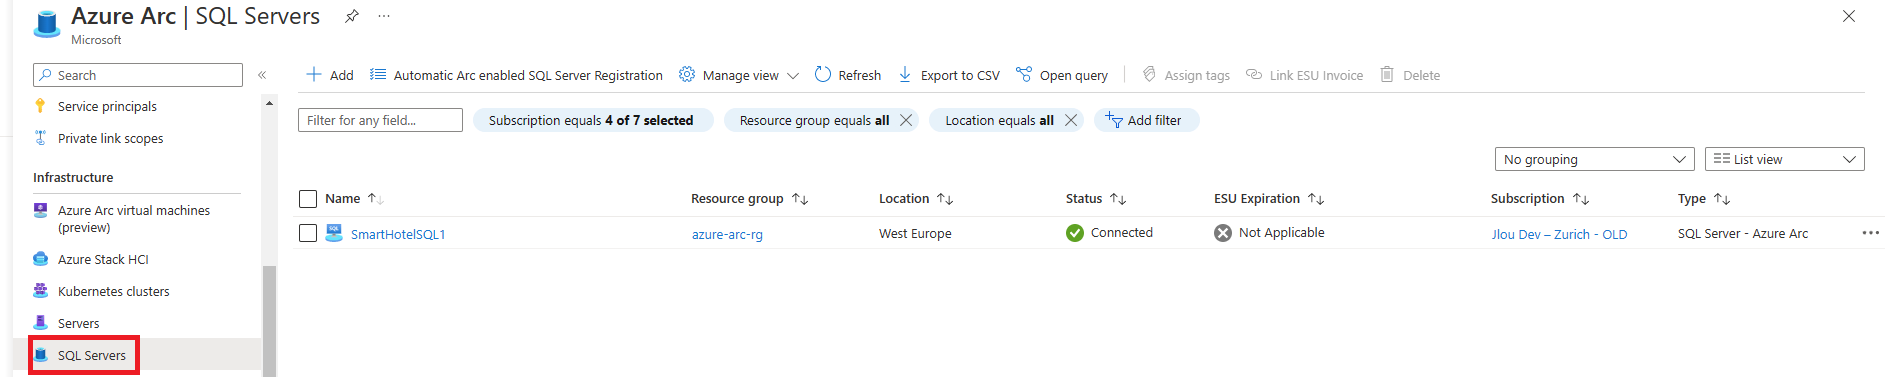The image size is (1885, 377).
Task: Open the ellipsis menu beside the blade title
Action: tap(384, 16)
